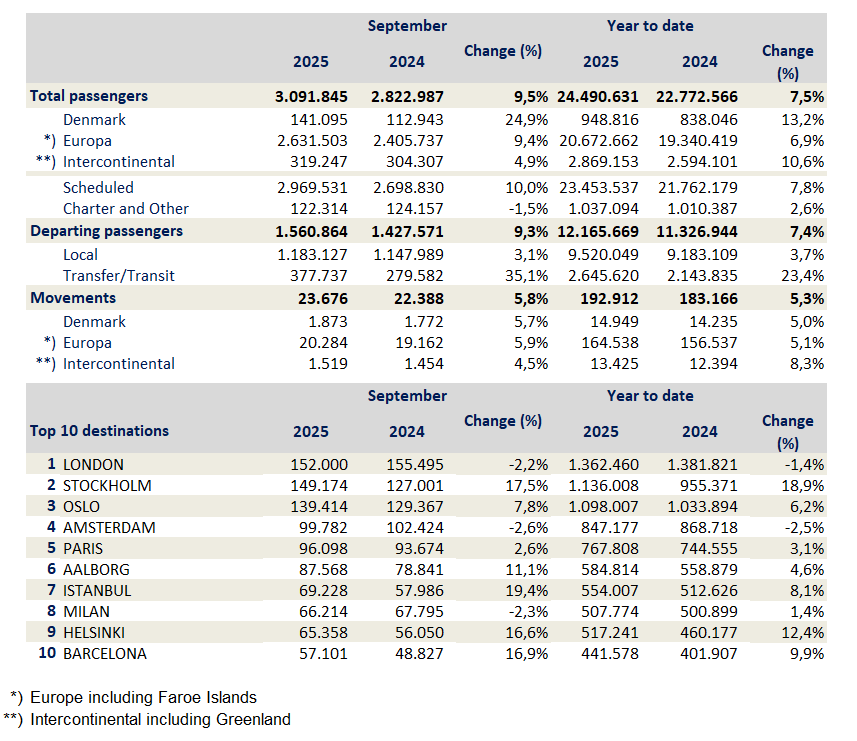
Task: Select the Departing passengers row heading
Action: pos(106,230)
